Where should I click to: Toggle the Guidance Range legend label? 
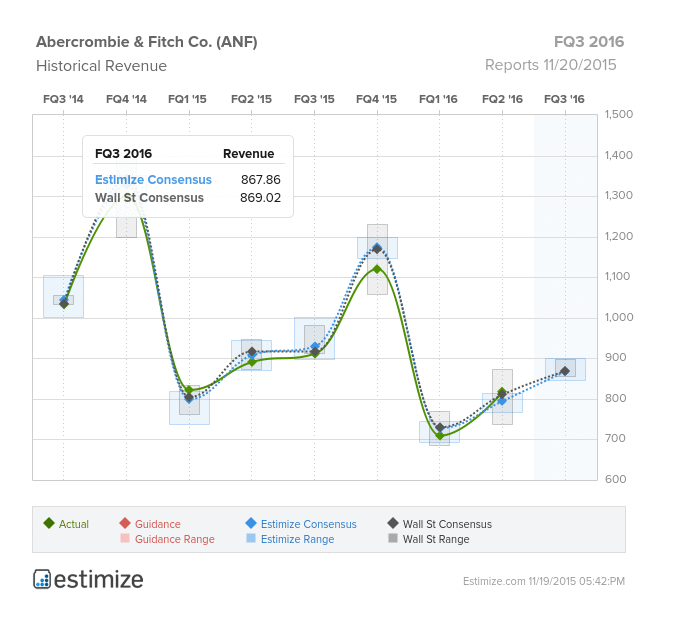(175, 539)
